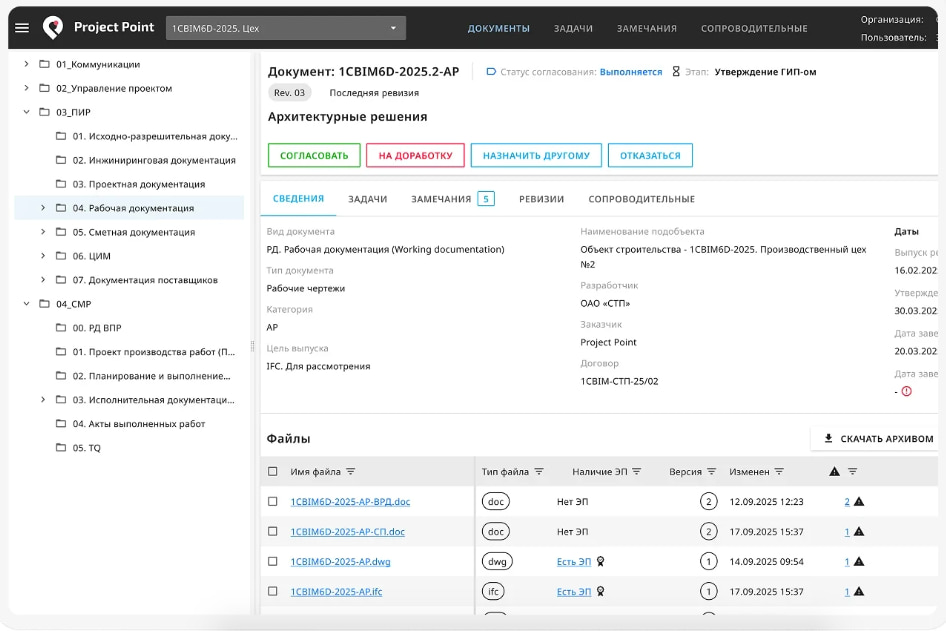Switch to the РЕВИЗИИ tab
946x631 pixels.
[541, 199]
